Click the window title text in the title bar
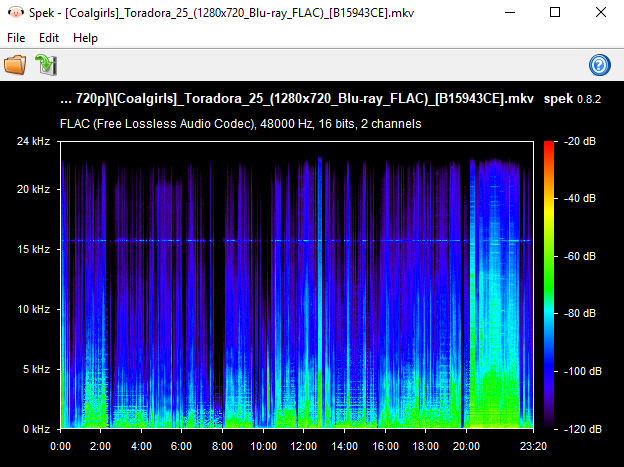The image size is (624, 467). (x=222, y=13)
